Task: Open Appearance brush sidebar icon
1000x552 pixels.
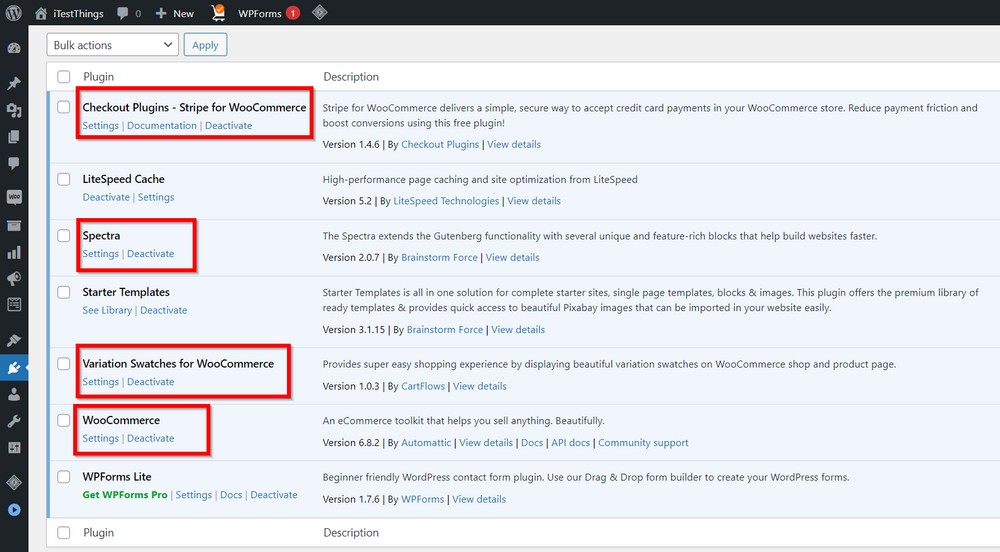Action: (14, 340)
